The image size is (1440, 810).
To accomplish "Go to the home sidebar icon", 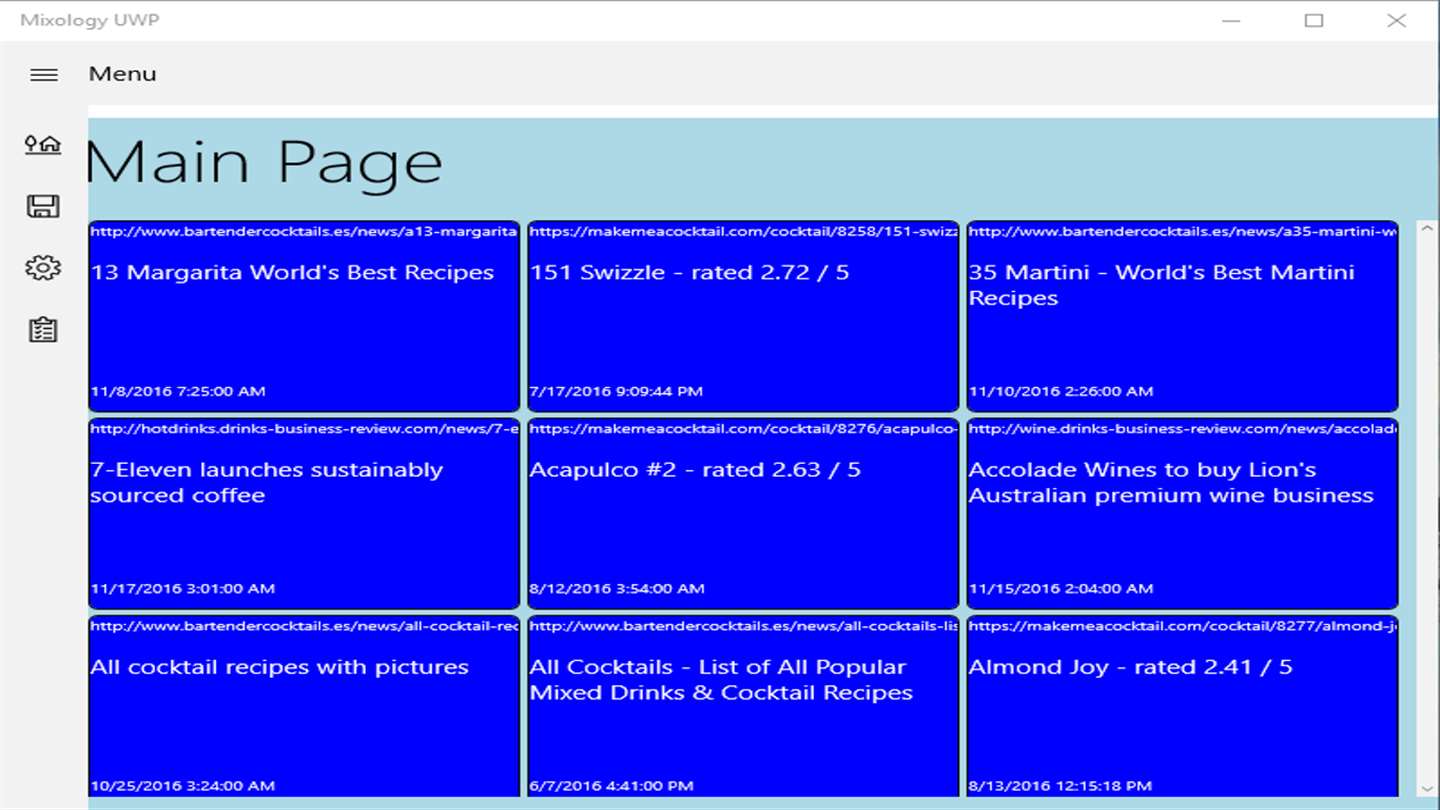I will 43,145.
